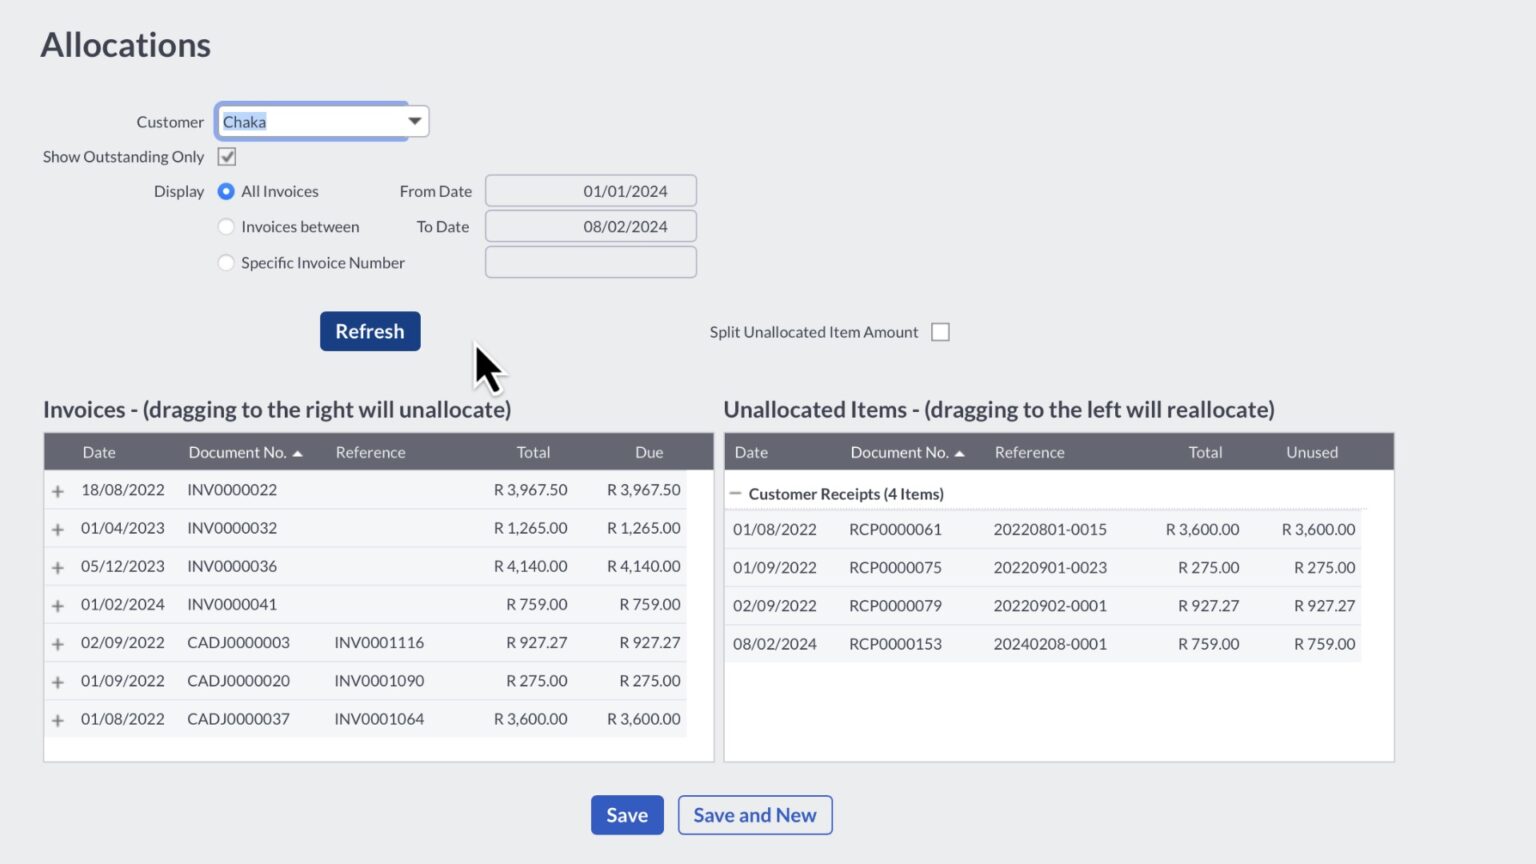Click the Save and New button
This screenshot has width=1536, height=864.
pos(755,815)
